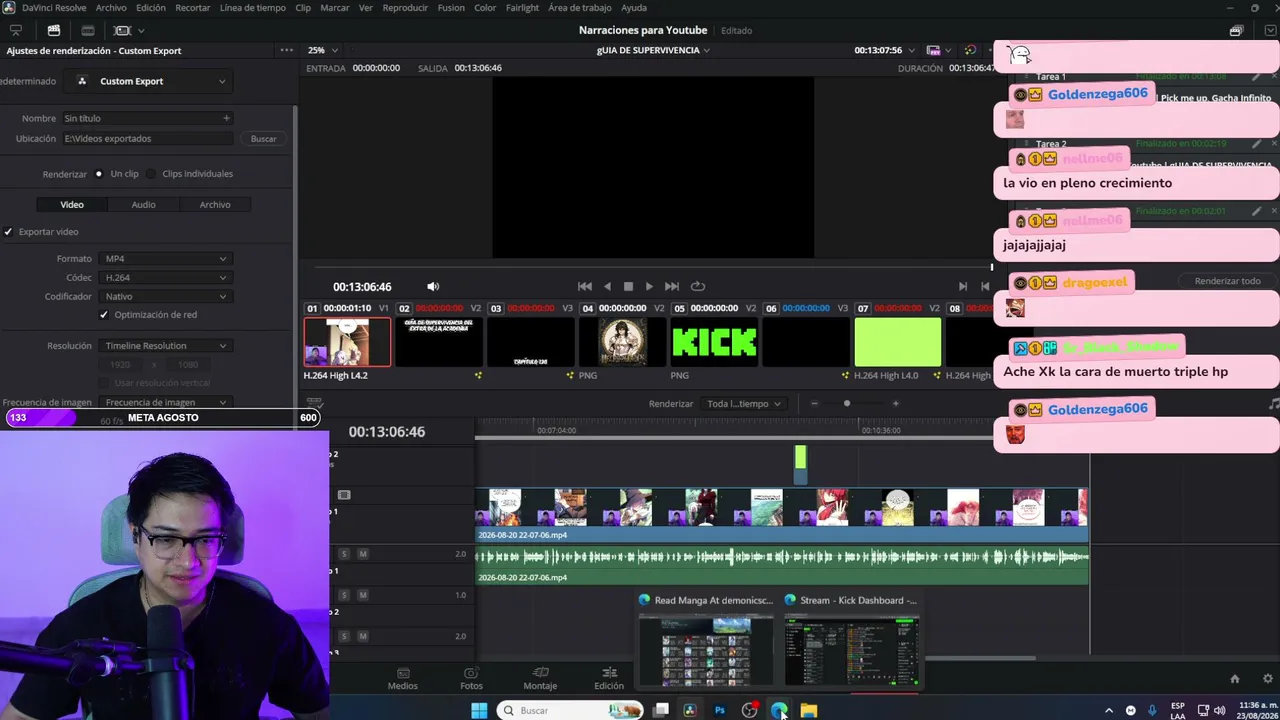Open the Fusion menu
This screenshot has width=1280, height=720.
coord(451,8)
